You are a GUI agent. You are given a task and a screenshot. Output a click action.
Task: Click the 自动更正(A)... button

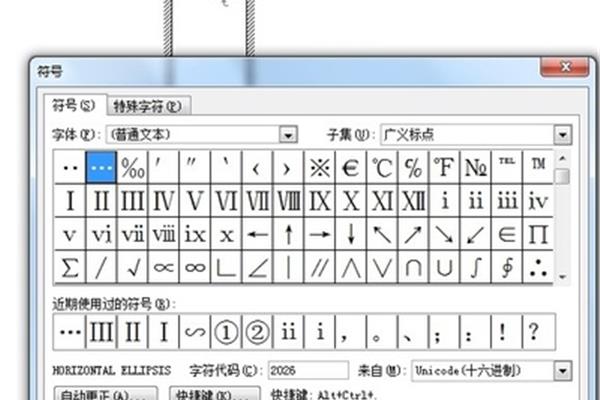pyautogui.click(x=106, y=393)
